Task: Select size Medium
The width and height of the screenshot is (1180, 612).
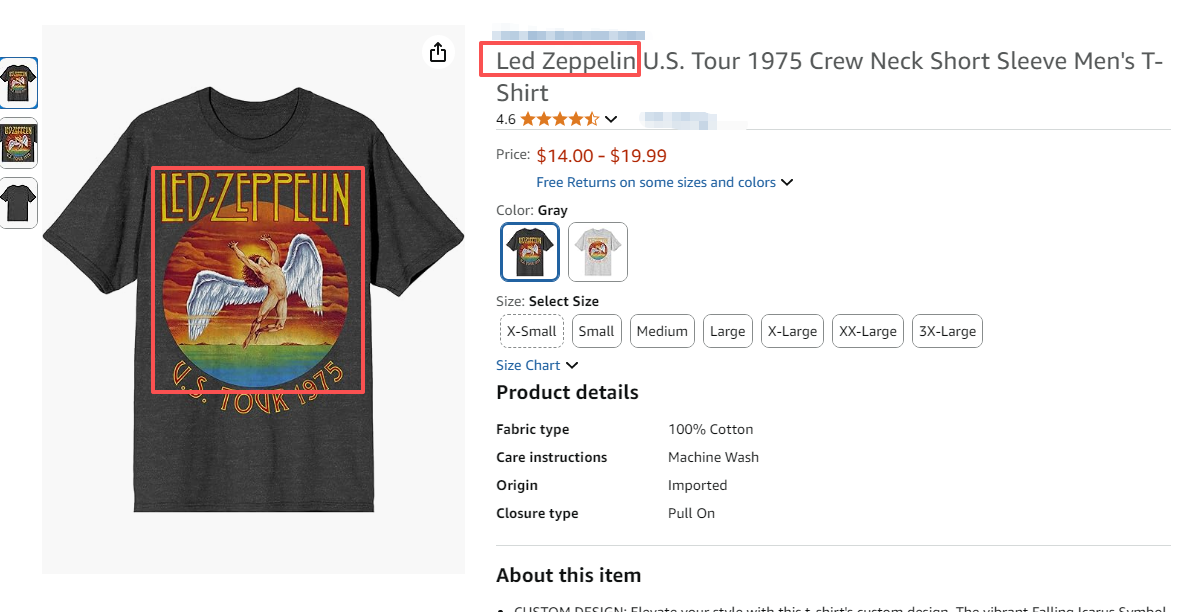Action: click(662, 331)
